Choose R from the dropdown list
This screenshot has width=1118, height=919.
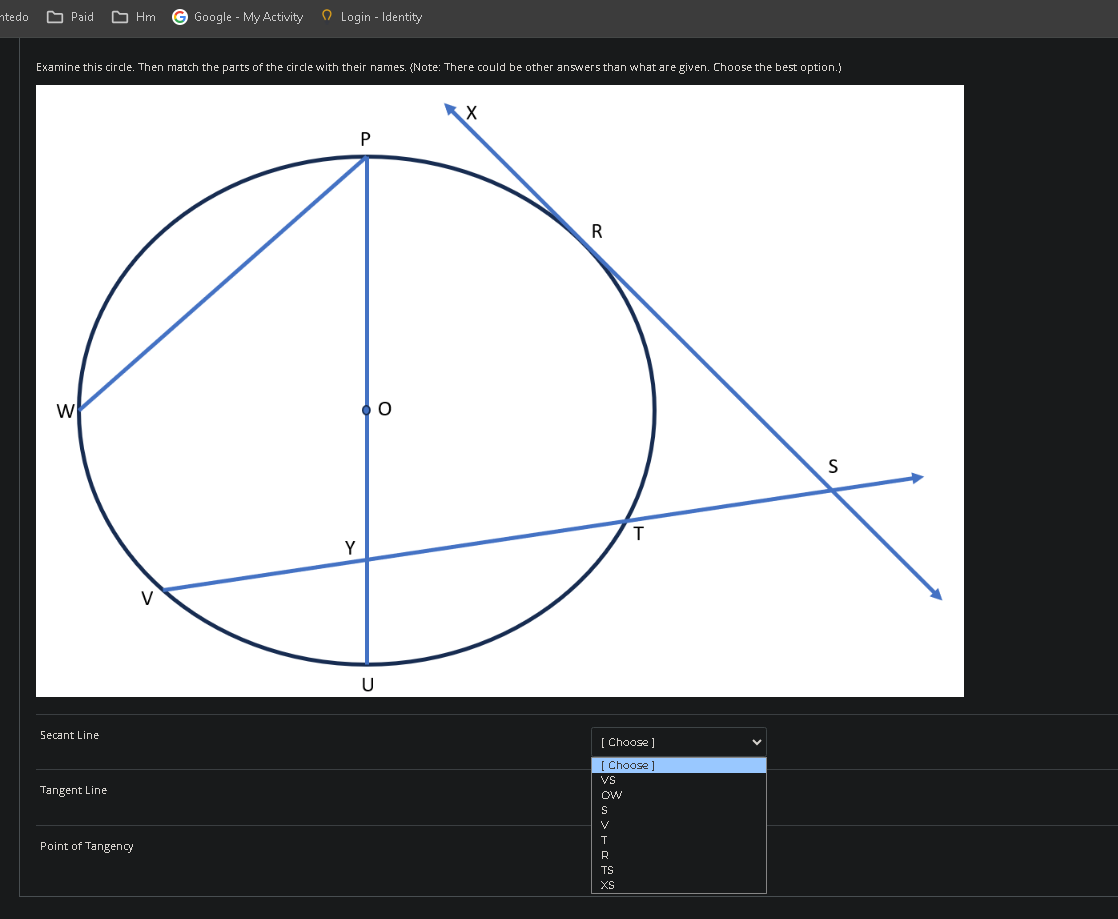(679, 855)
